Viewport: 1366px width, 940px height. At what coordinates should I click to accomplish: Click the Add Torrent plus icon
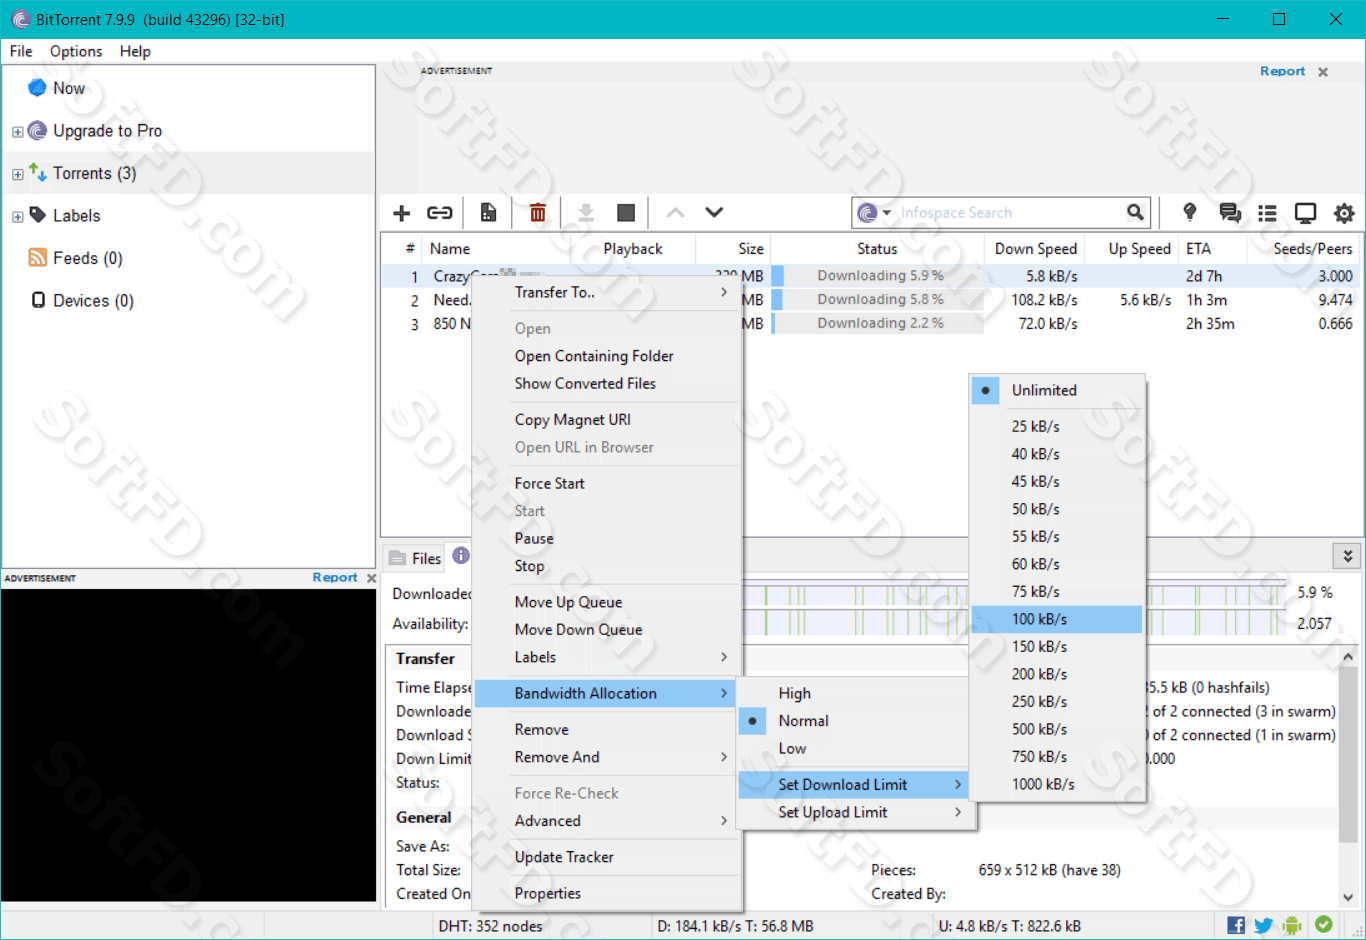tap(402, 213)
